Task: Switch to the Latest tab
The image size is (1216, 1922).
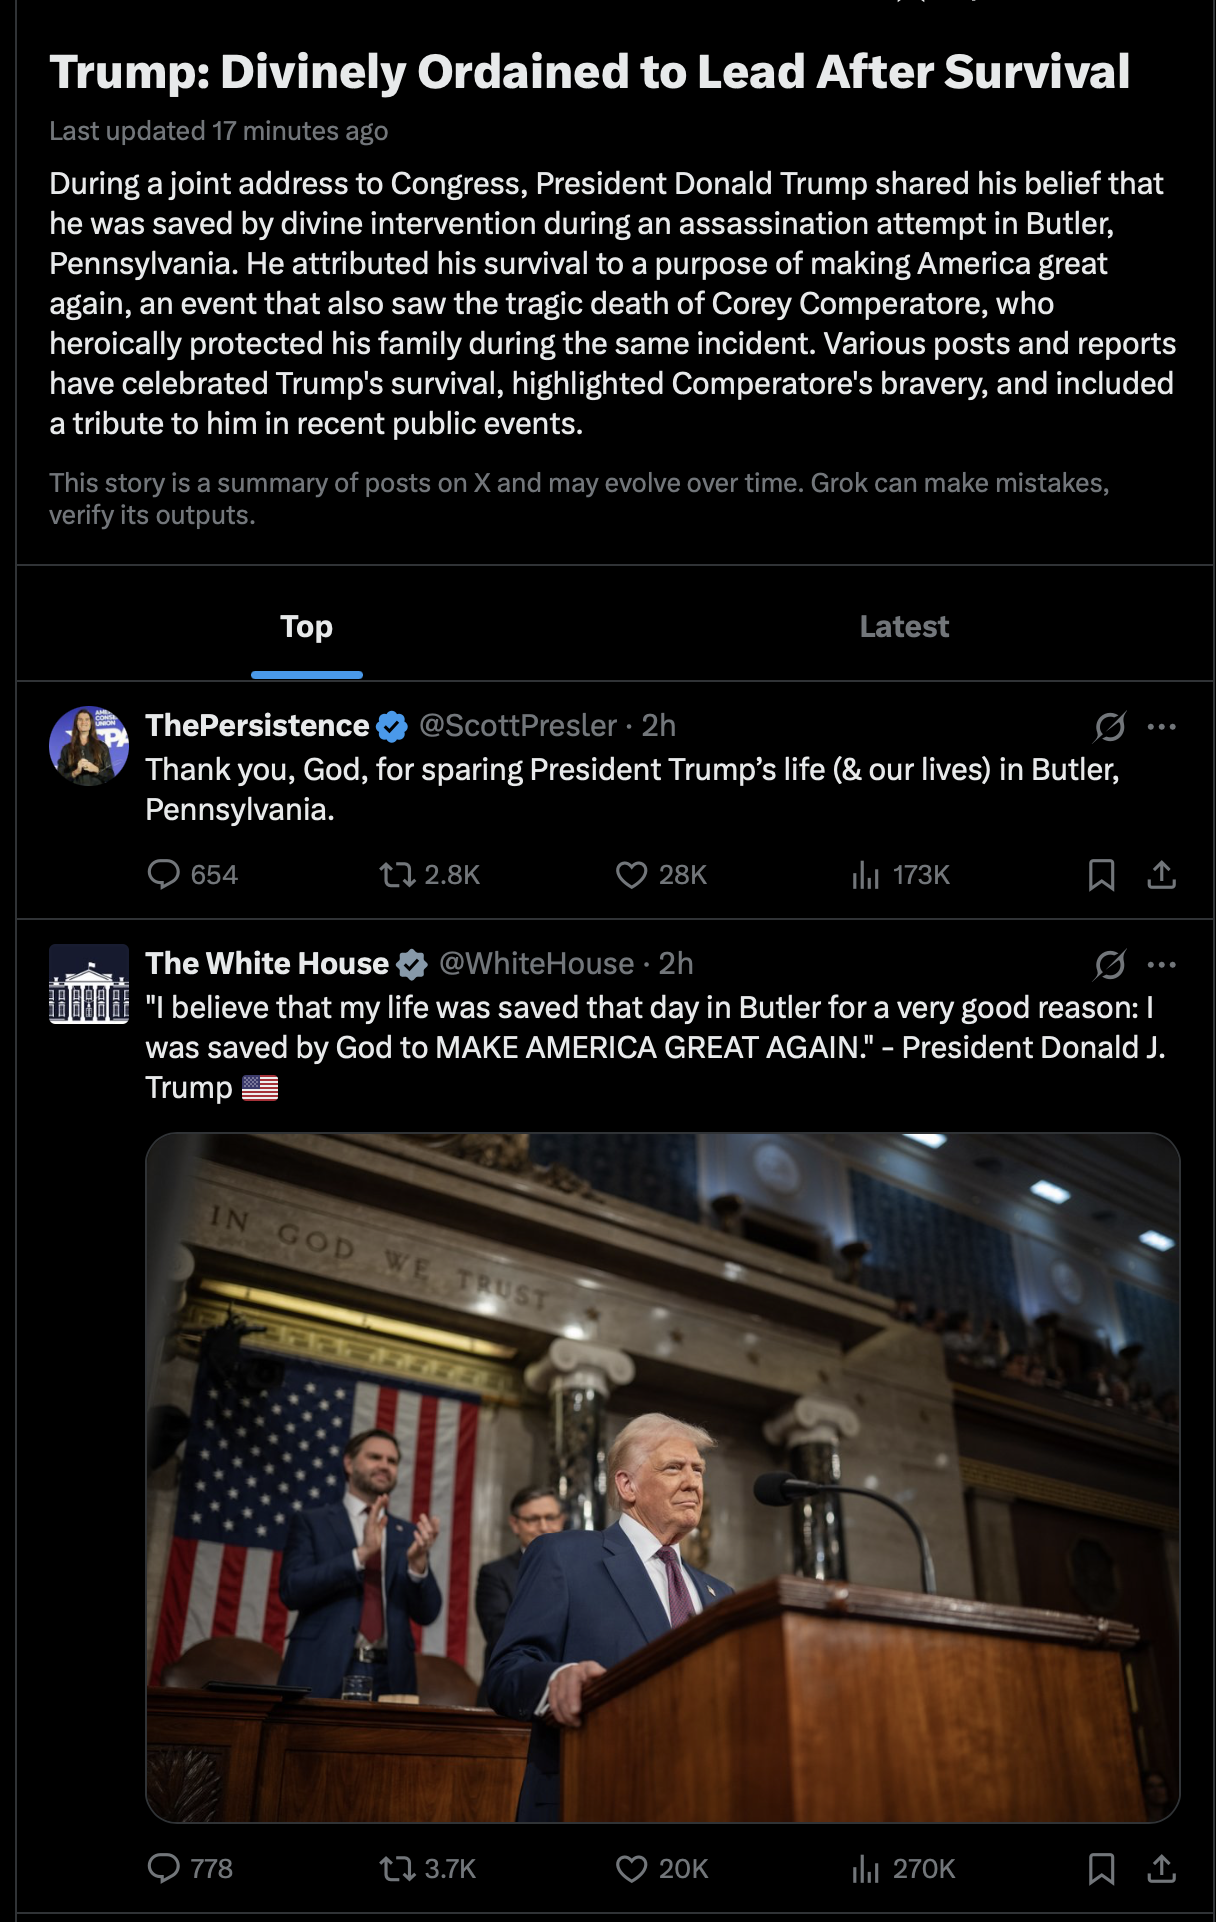Action: (x=904, y=626)
